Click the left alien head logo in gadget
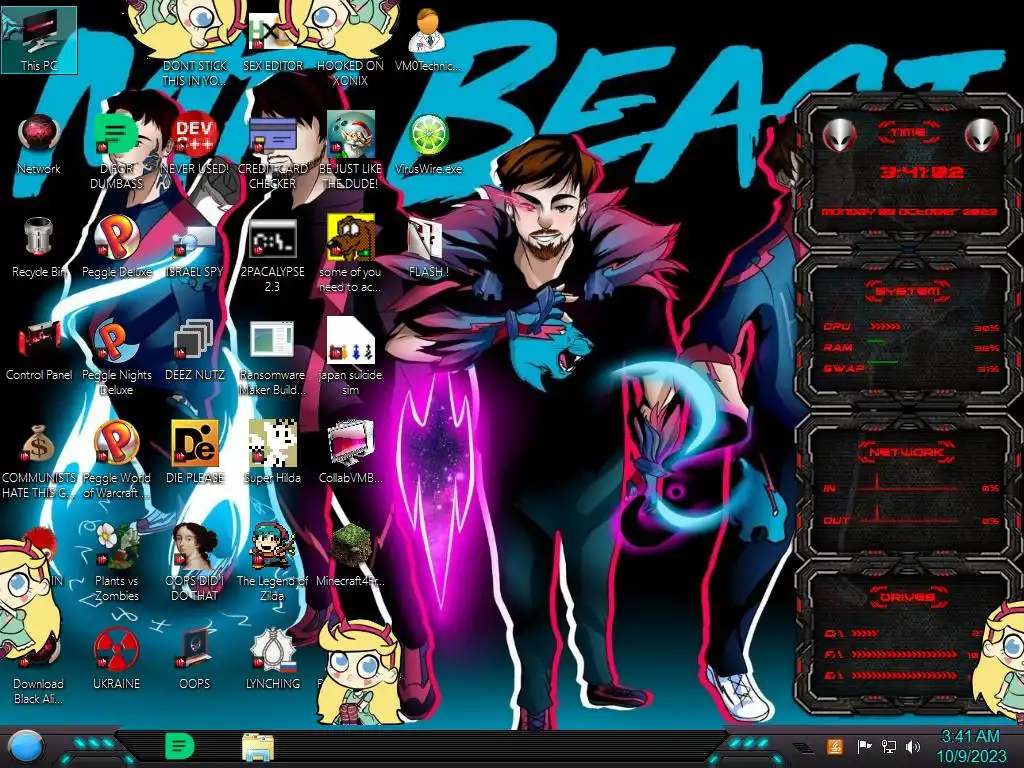Viewport: 1024px width, 768px height. pyautogui.click(x=840, y=136)
